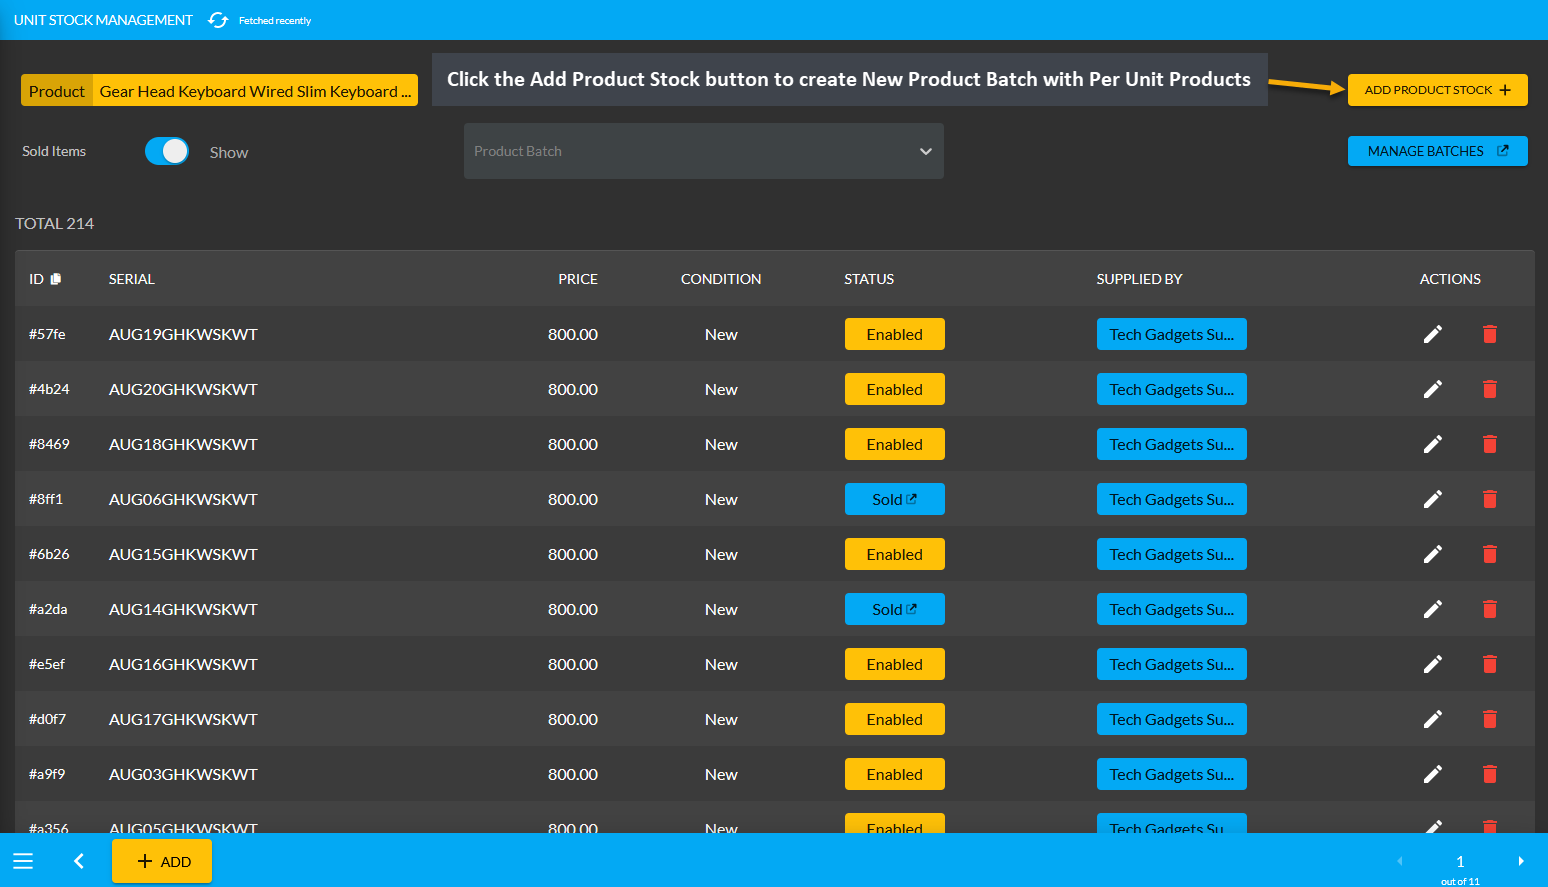This screenshot has width=1548, height=887.
Task: Edit row AUG06GHKWSKWT with pencil icon
Action: (x=1433, y=499)
